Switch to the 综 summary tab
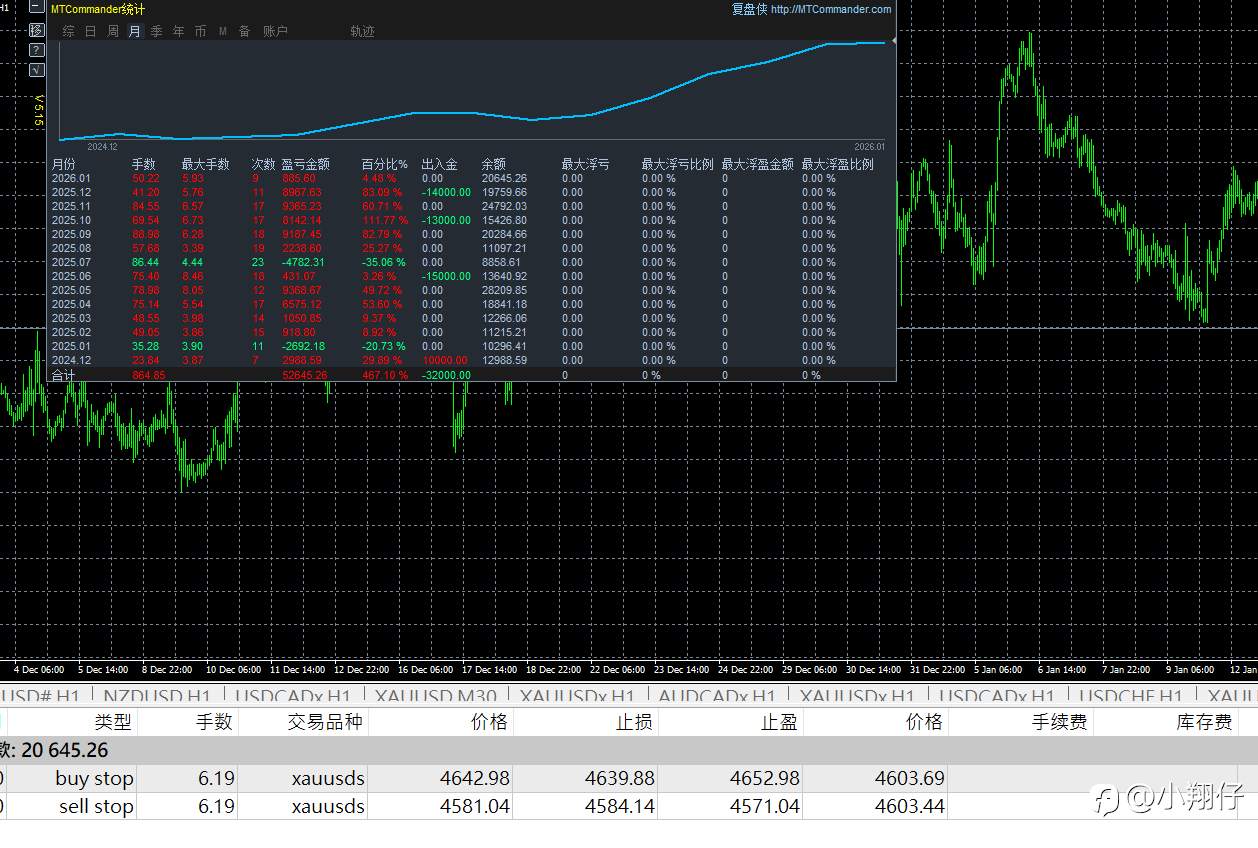The image size is (1258, 848). pos(69,31)
